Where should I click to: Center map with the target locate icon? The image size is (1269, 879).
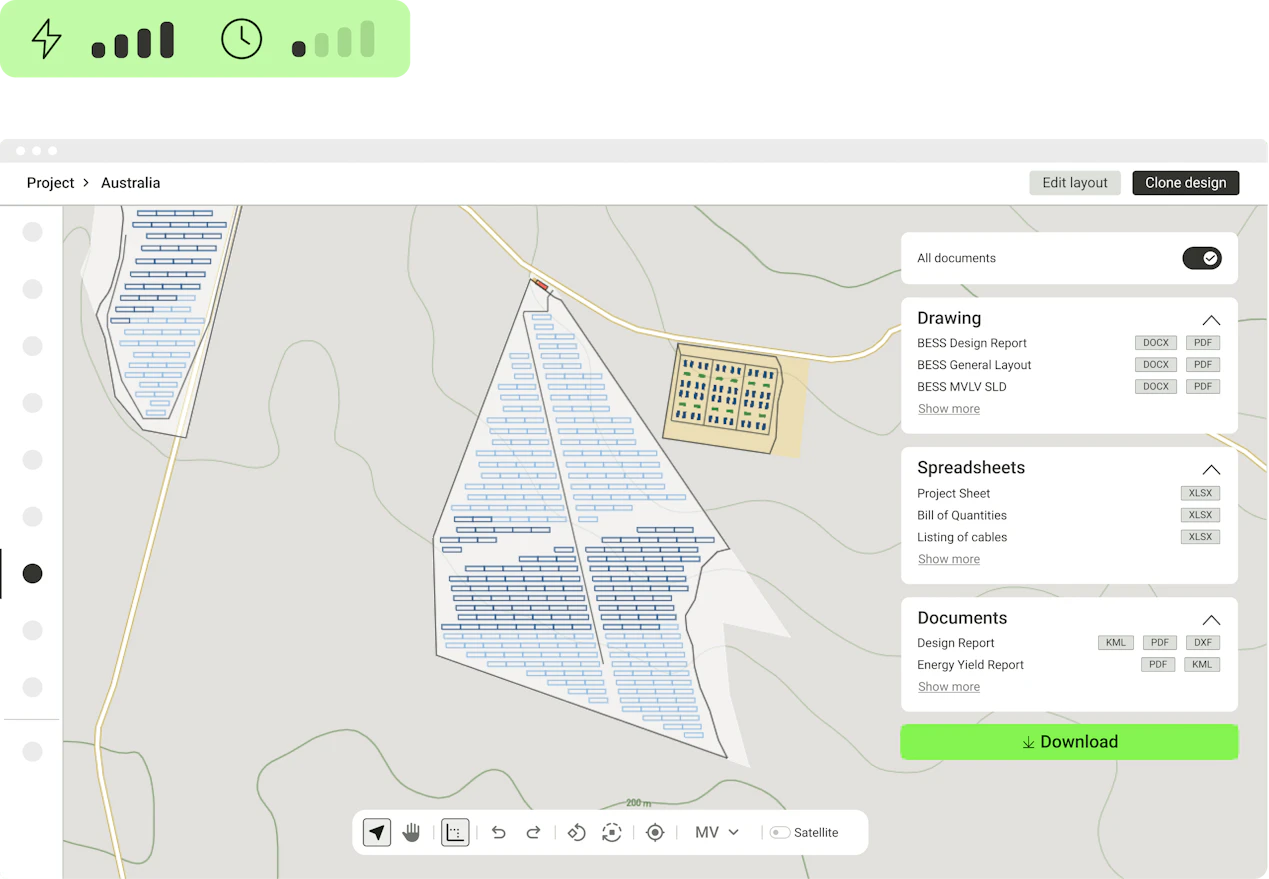click(655, 832)
